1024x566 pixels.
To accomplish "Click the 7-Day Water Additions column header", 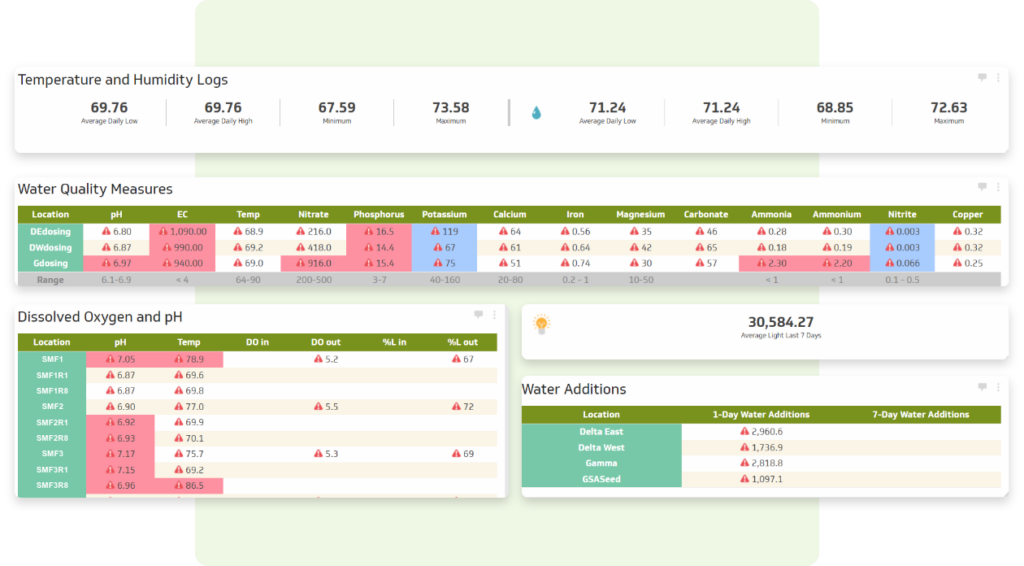I will pyautogui.click(x=920, y=414).
